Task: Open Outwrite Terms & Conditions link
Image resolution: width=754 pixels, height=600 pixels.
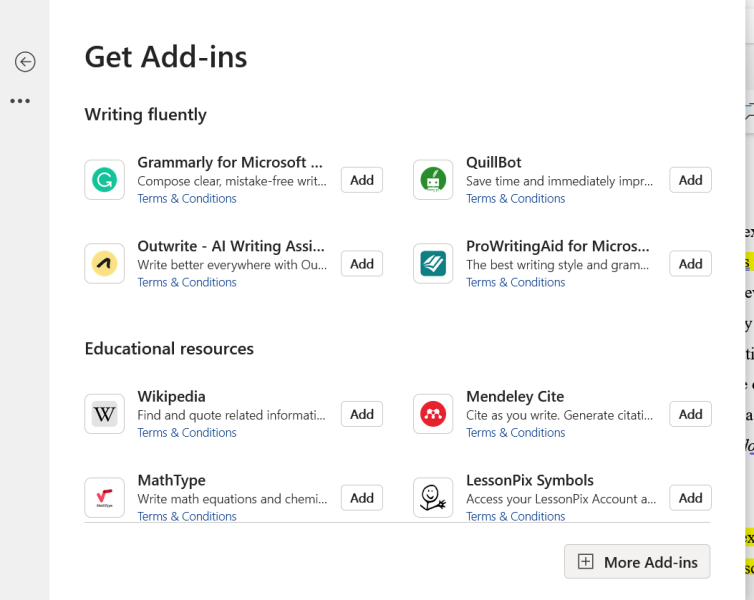Action: (x=187, y=282)
